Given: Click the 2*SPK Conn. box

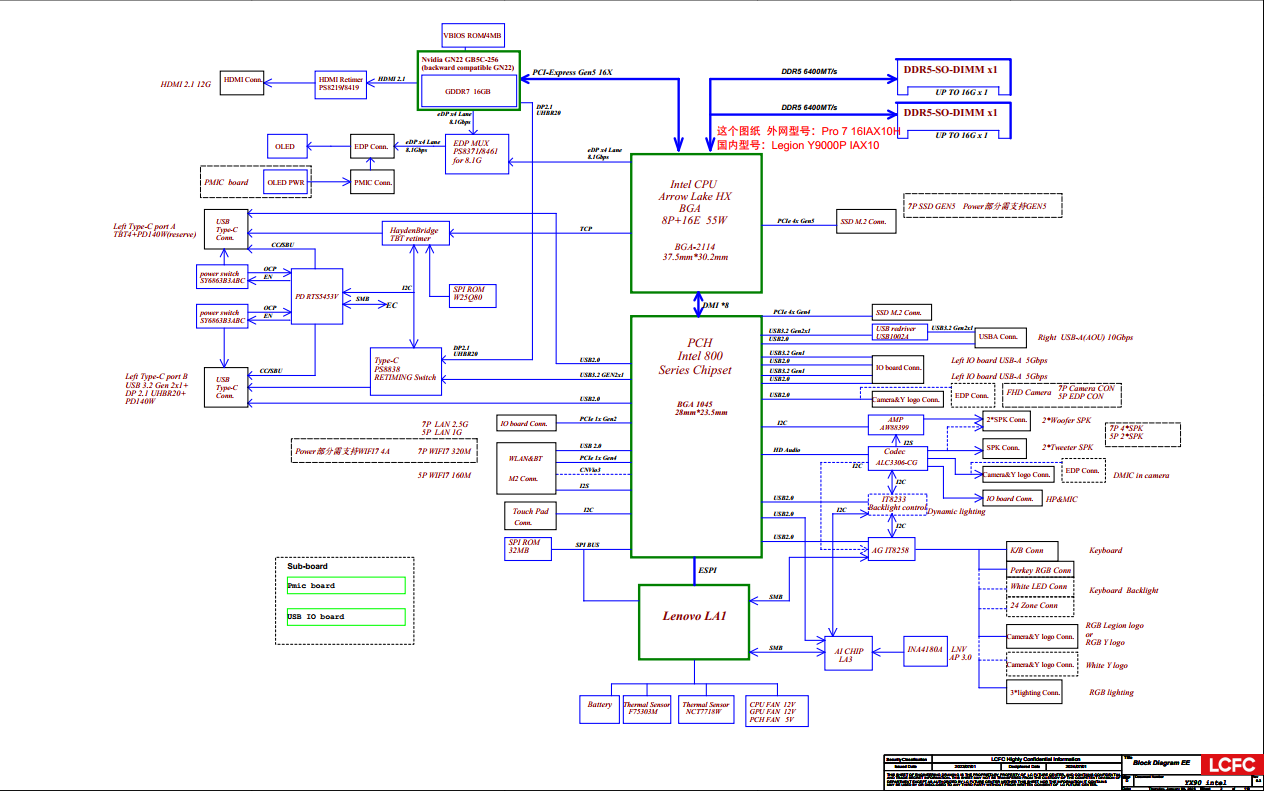Looking at the screenshot, I should tap(1007, 420).
